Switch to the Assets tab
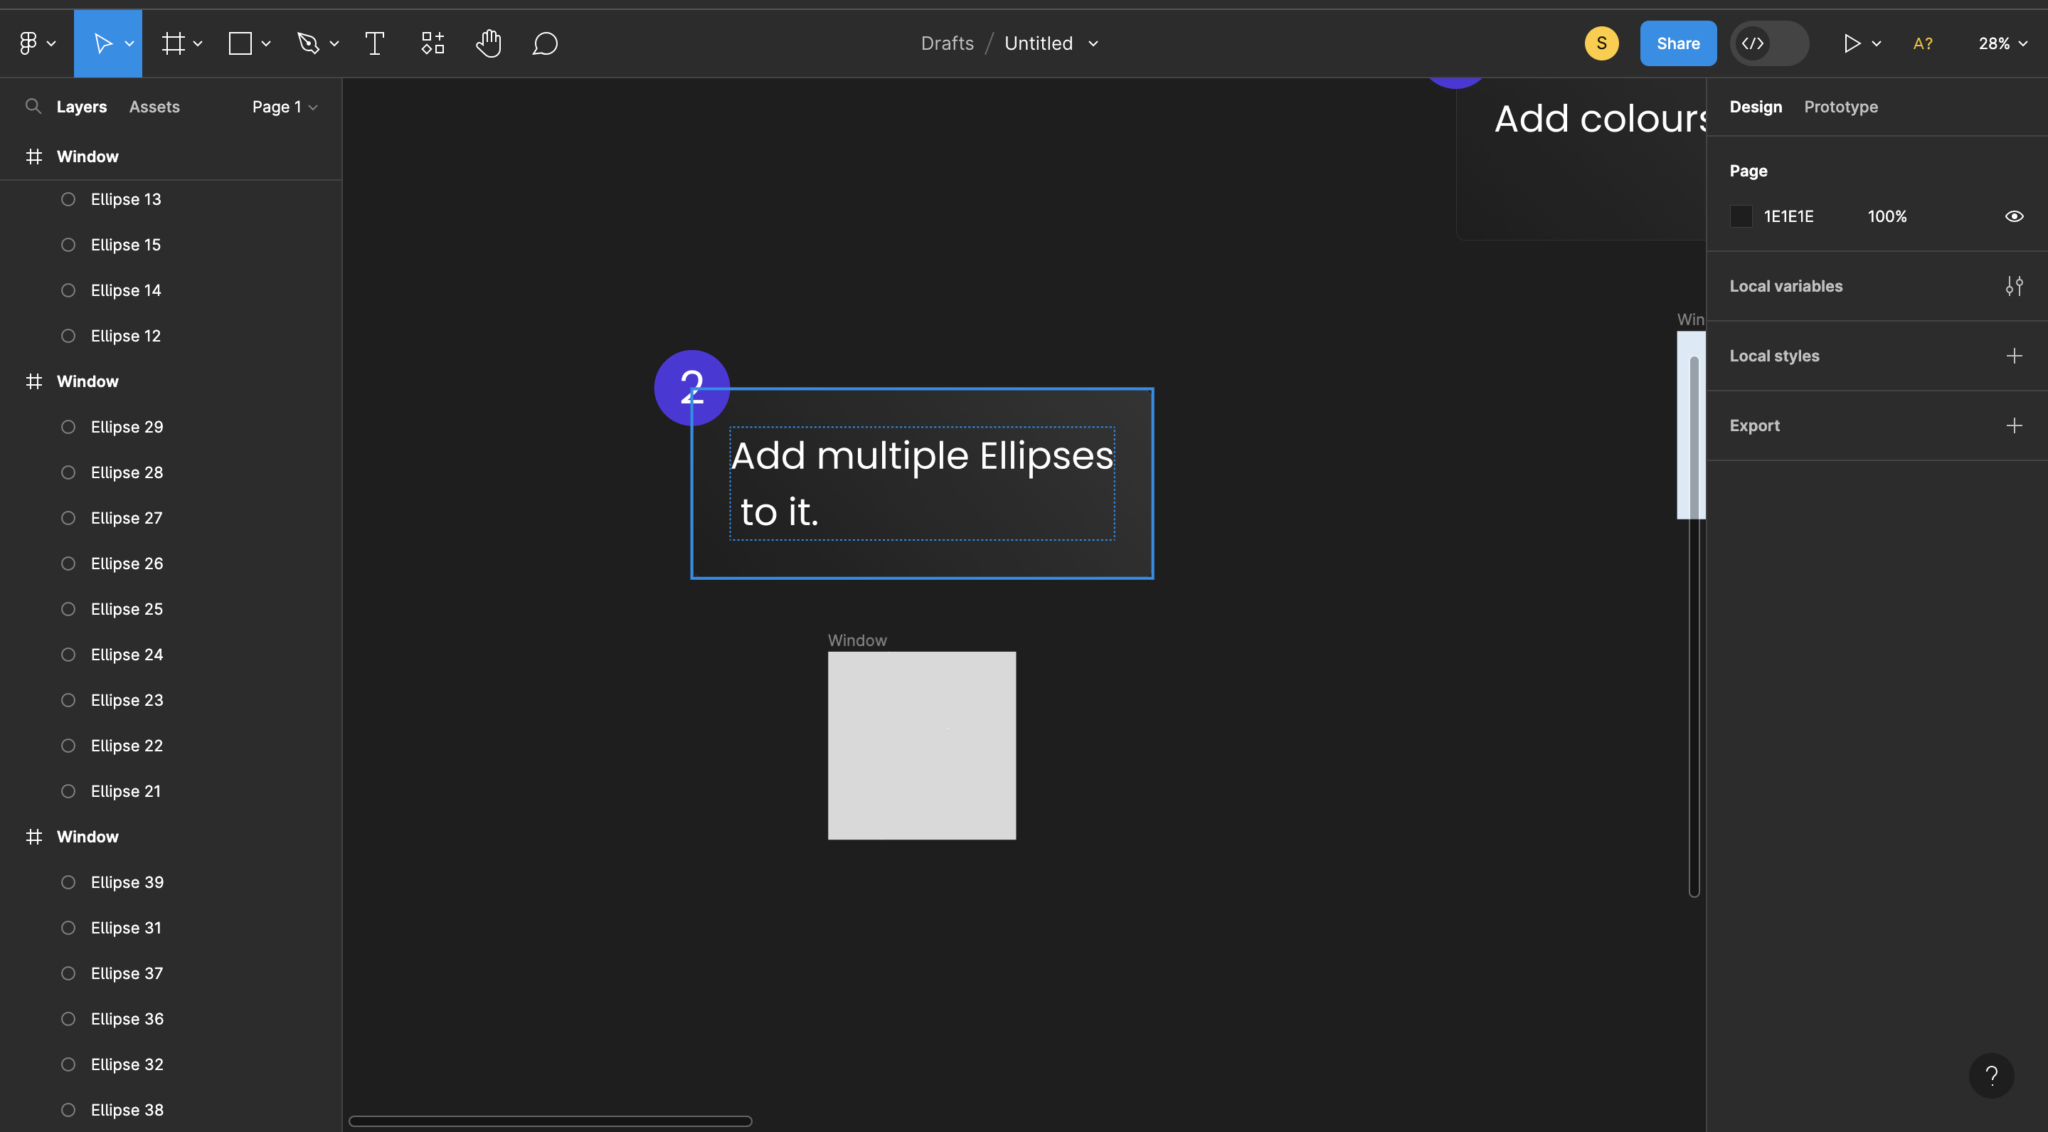Image resolution: width=2048 pixels, height=1132 pixels. pos(154,106)
